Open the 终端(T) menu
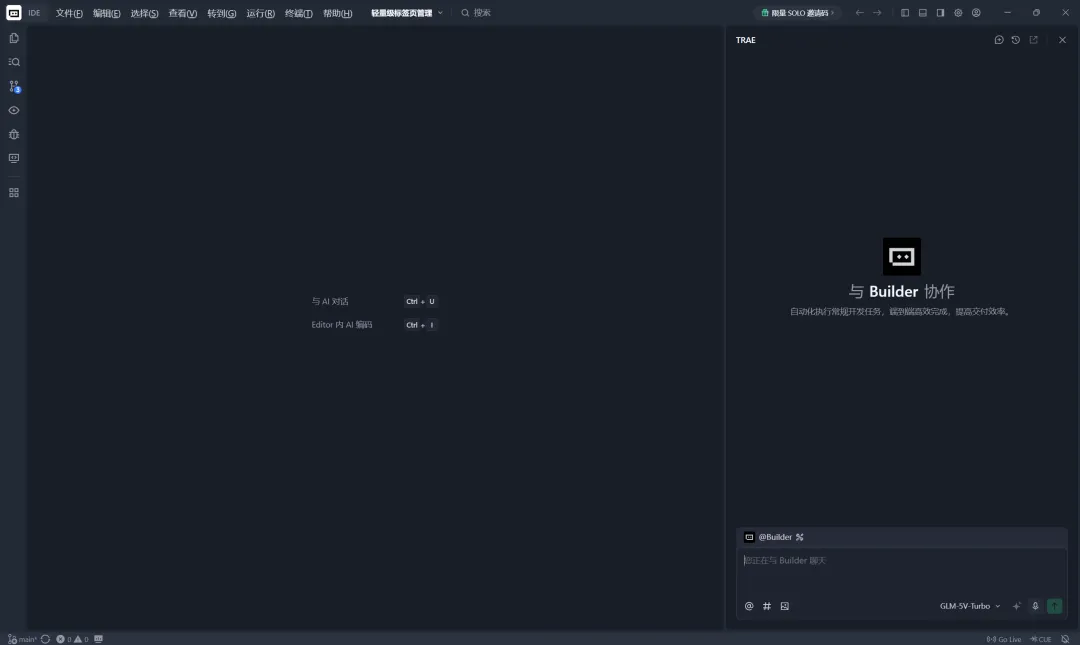The height and width of the screenshot is (645, 1080). coord(299,13)
